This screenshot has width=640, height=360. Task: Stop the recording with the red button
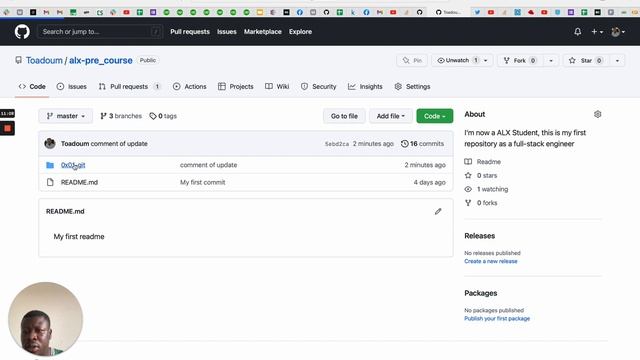click(7, 128)
